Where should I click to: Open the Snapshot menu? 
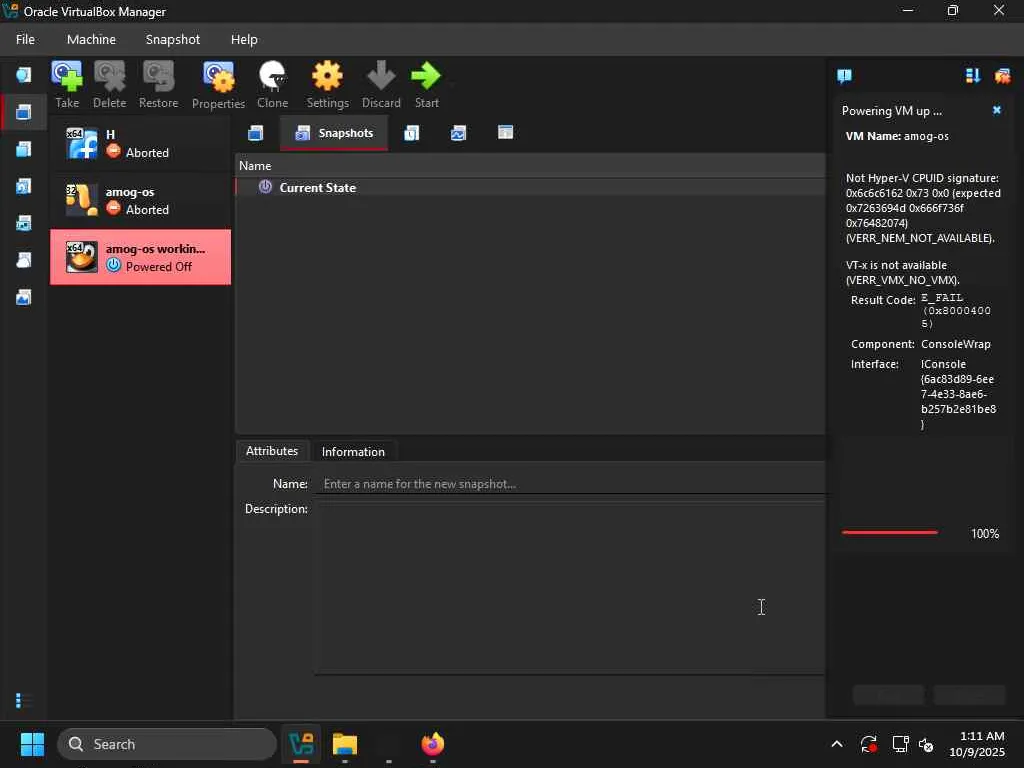(173, 39)
